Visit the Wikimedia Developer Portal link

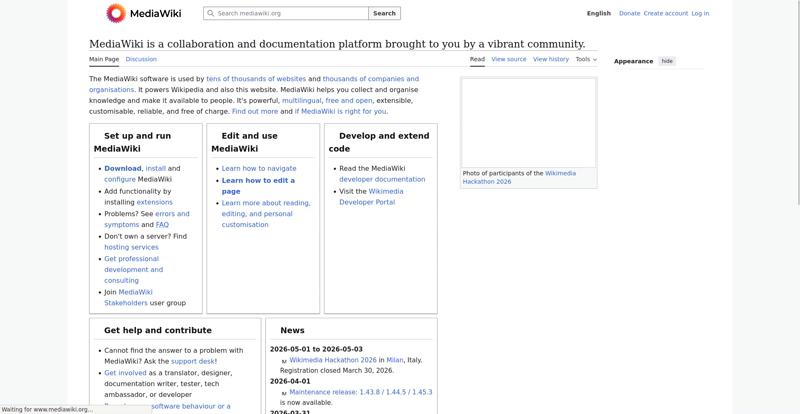click(x=371, y=197)
